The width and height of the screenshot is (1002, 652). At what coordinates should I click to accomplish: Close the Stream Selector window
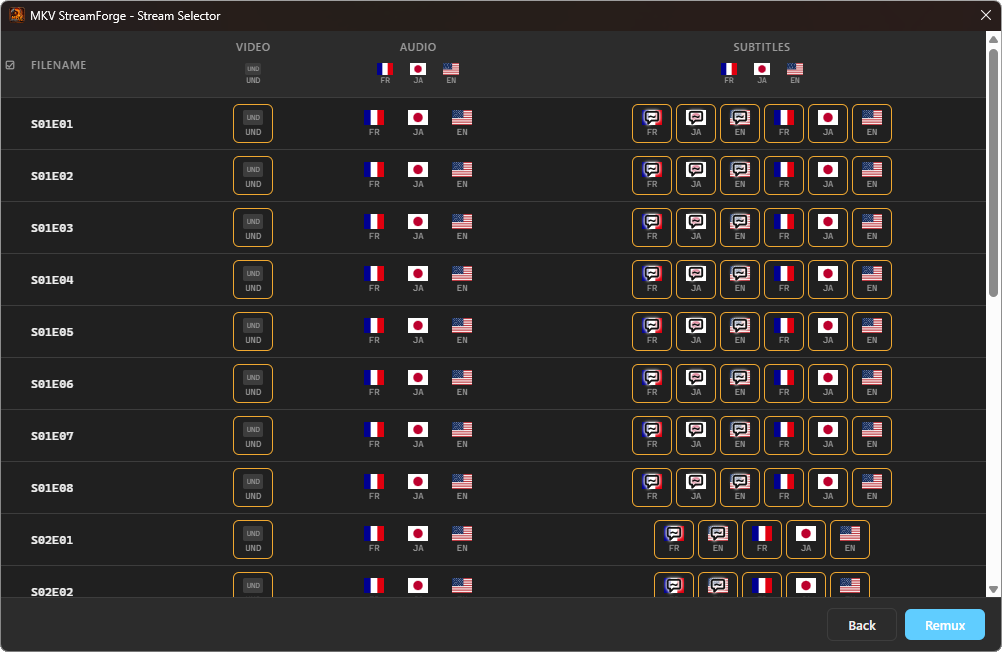point(986,15)
